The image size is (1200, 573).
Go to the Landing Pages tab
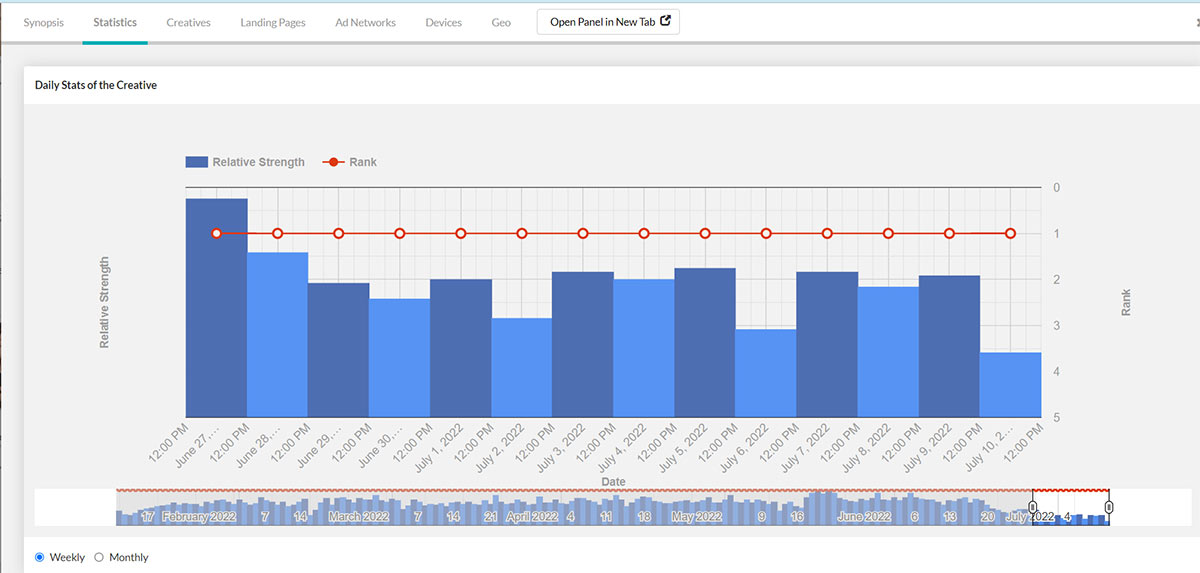point(273,22)
